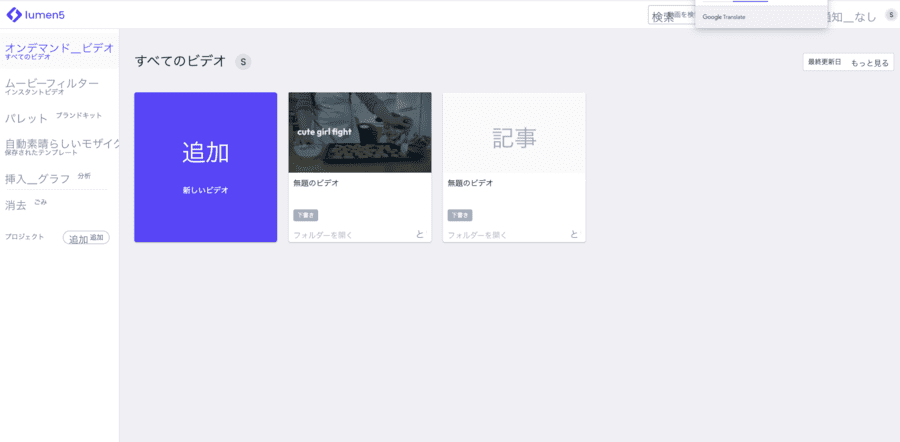Expand the 最終更新日 sort dropdown

[x=848, y=62]
